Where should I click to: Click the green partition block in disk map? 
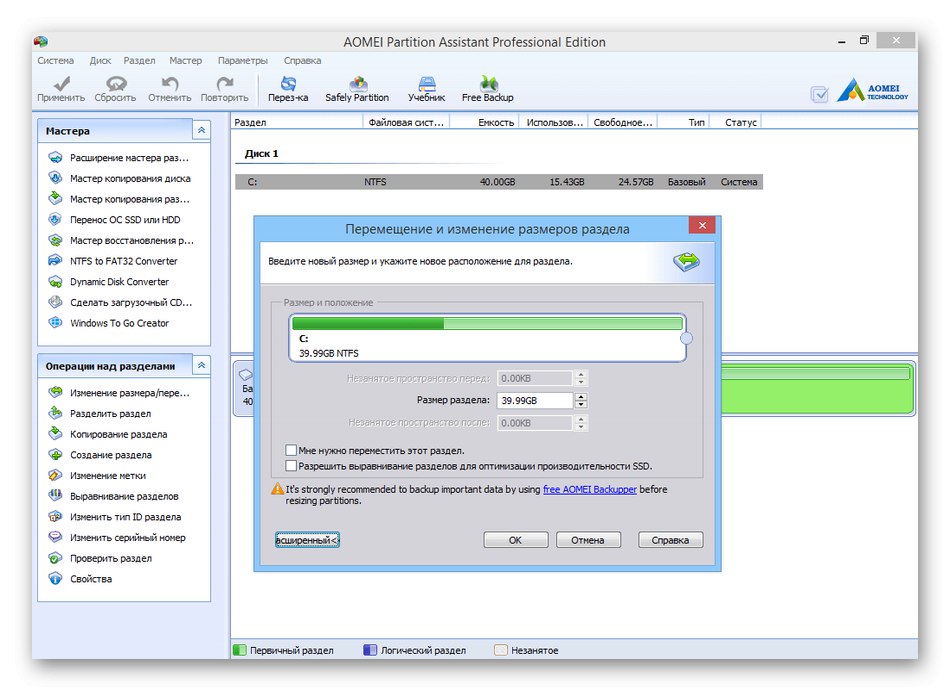pyautogui.click(x=817, y=388)
